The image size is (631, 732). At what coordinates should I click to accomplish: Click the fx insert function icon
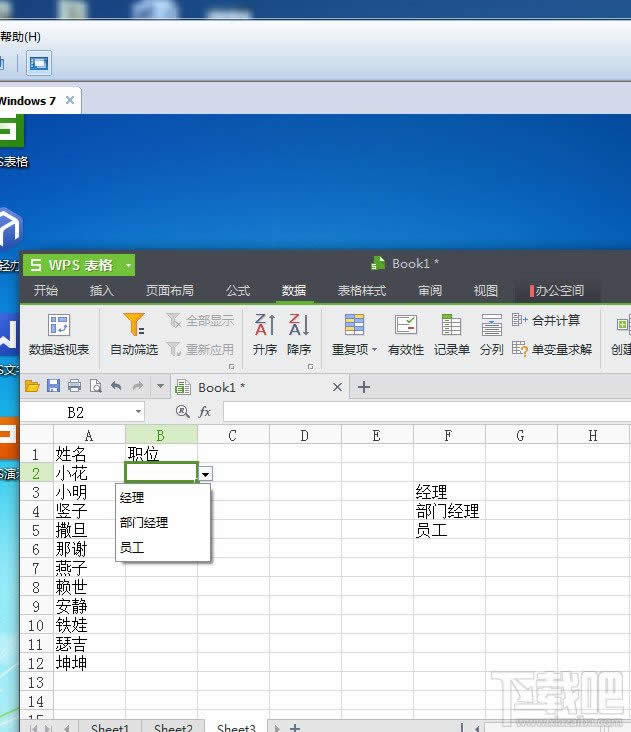204,412
